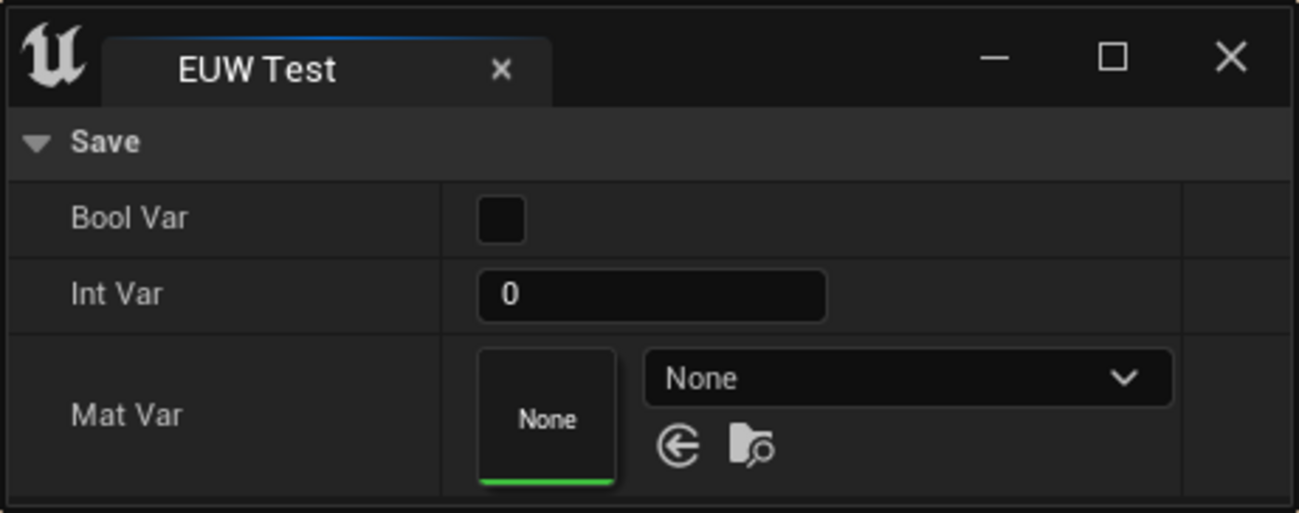Browse to Mat Var asset in Content Browser
This screenshot has width=1299, height=513.
[x=751, y=445]
